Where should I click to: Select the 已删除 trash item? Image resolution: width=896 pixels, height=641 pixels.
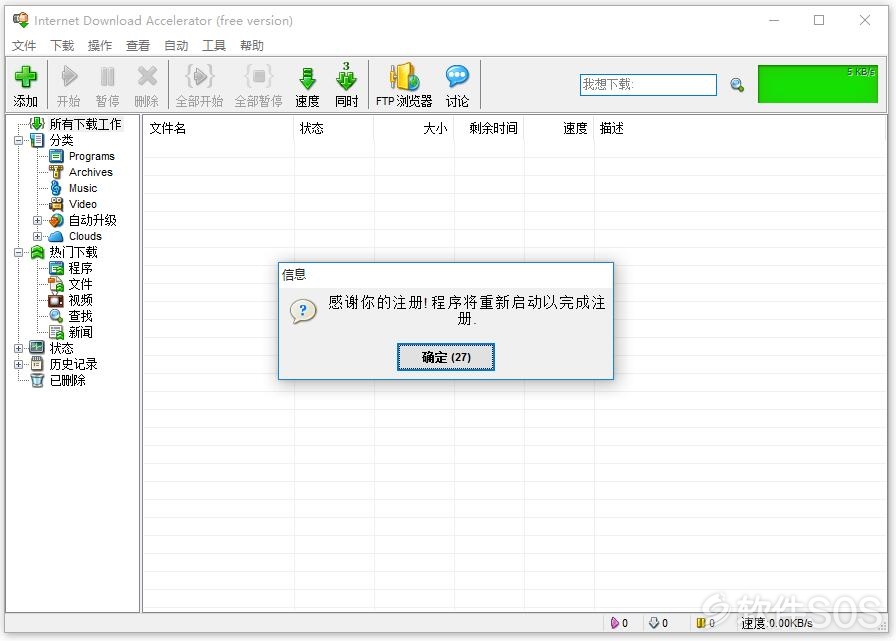click(x=67, y=380)
